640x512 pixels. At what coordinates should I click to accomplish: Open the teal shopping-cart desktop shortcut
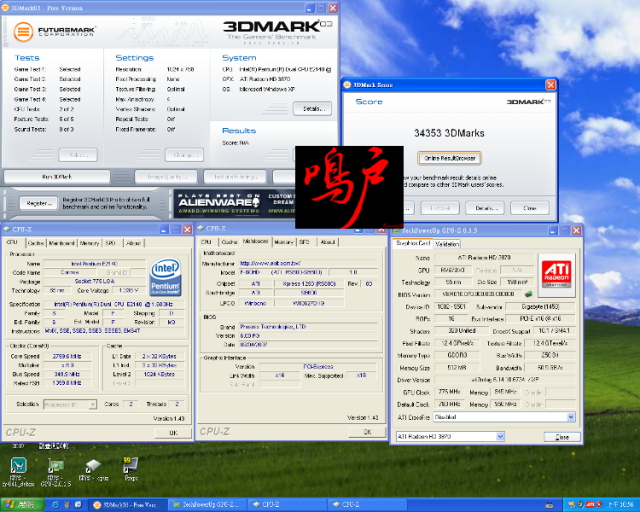pyautogui.click(x=19, y=466)
